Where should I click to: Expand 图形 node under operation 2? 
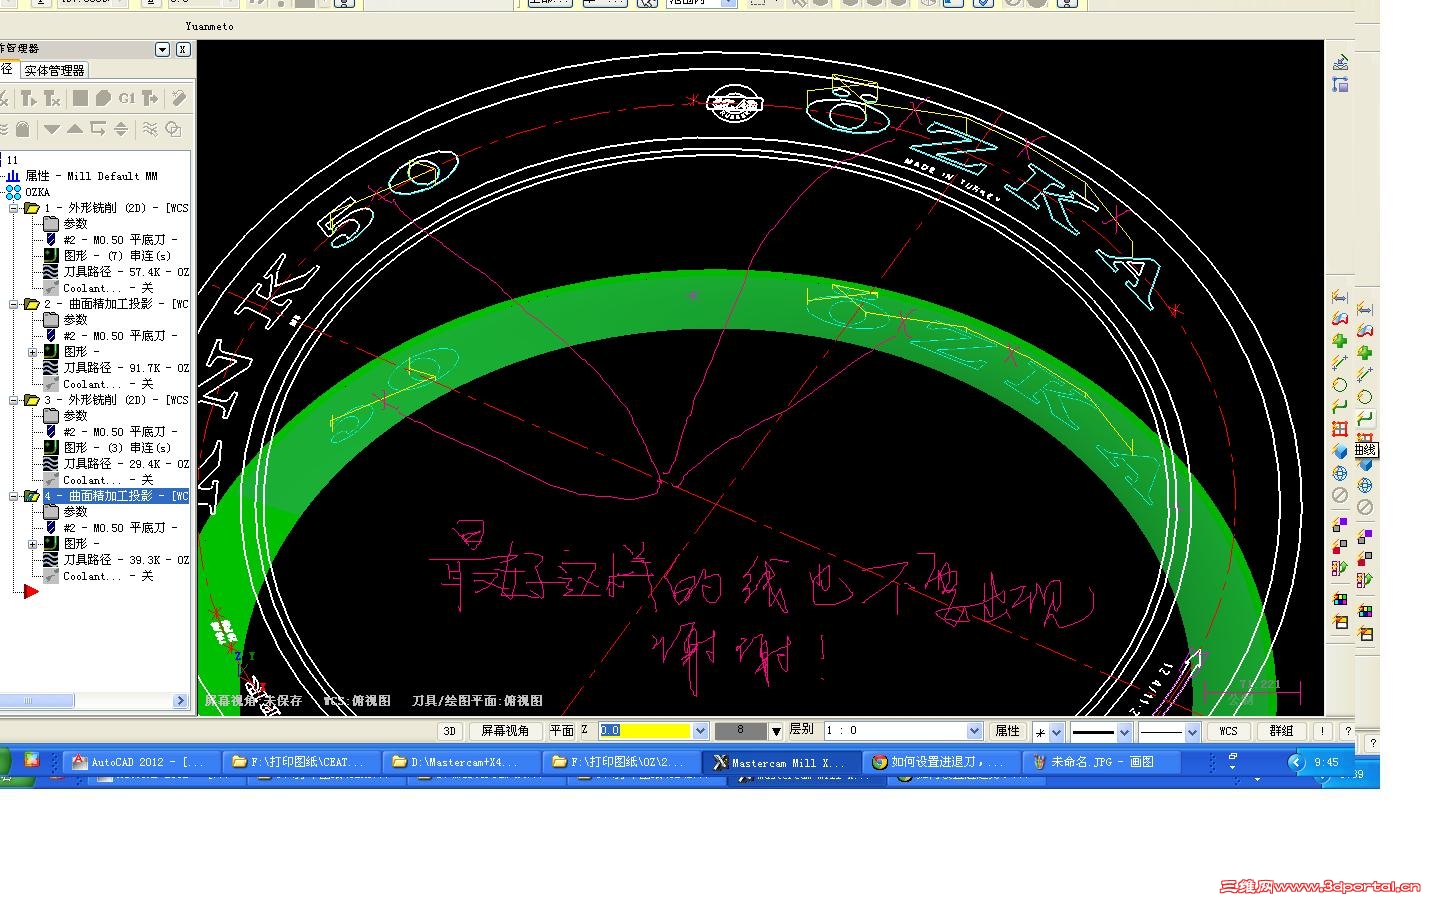32,352
